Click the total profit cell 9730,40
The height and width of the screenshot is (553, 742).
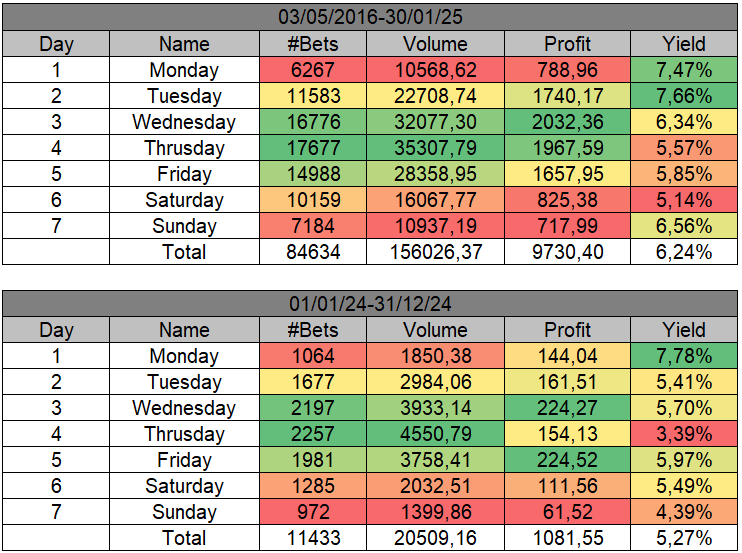[x=567, y=252]
